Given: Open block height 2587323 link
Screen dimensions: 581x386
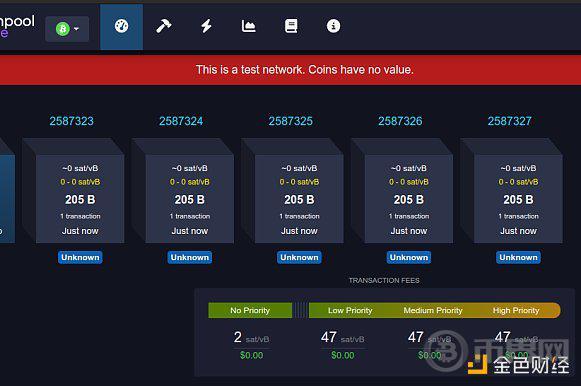Looking at the screenshot, I should 72,121.
